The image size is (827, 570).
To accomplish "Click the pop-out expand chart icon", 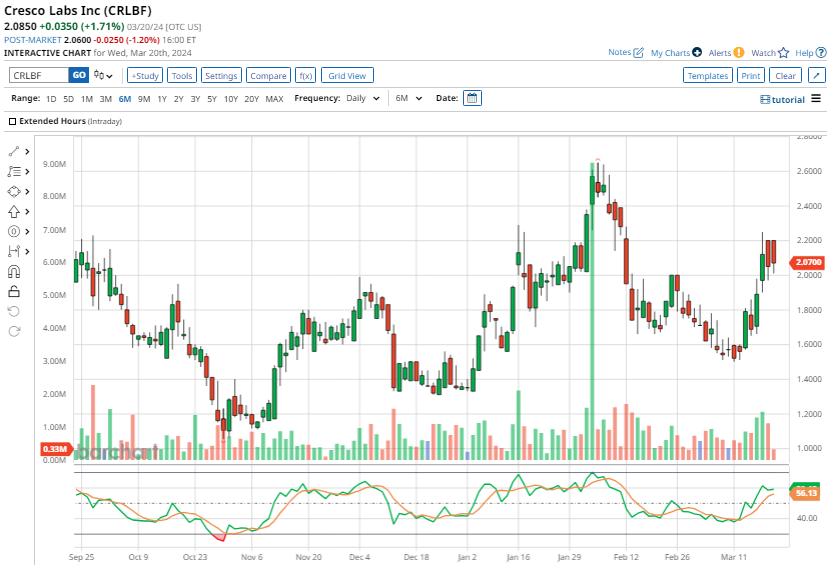I will (817, 75).
